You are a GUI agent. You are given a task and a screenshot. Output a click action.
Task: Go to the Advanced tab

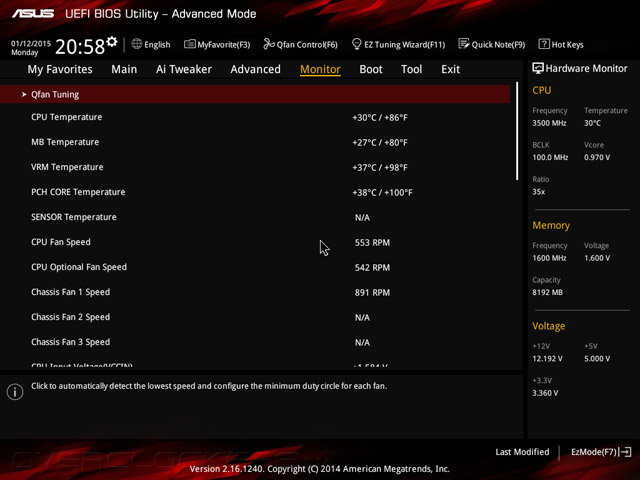point(256,69)
